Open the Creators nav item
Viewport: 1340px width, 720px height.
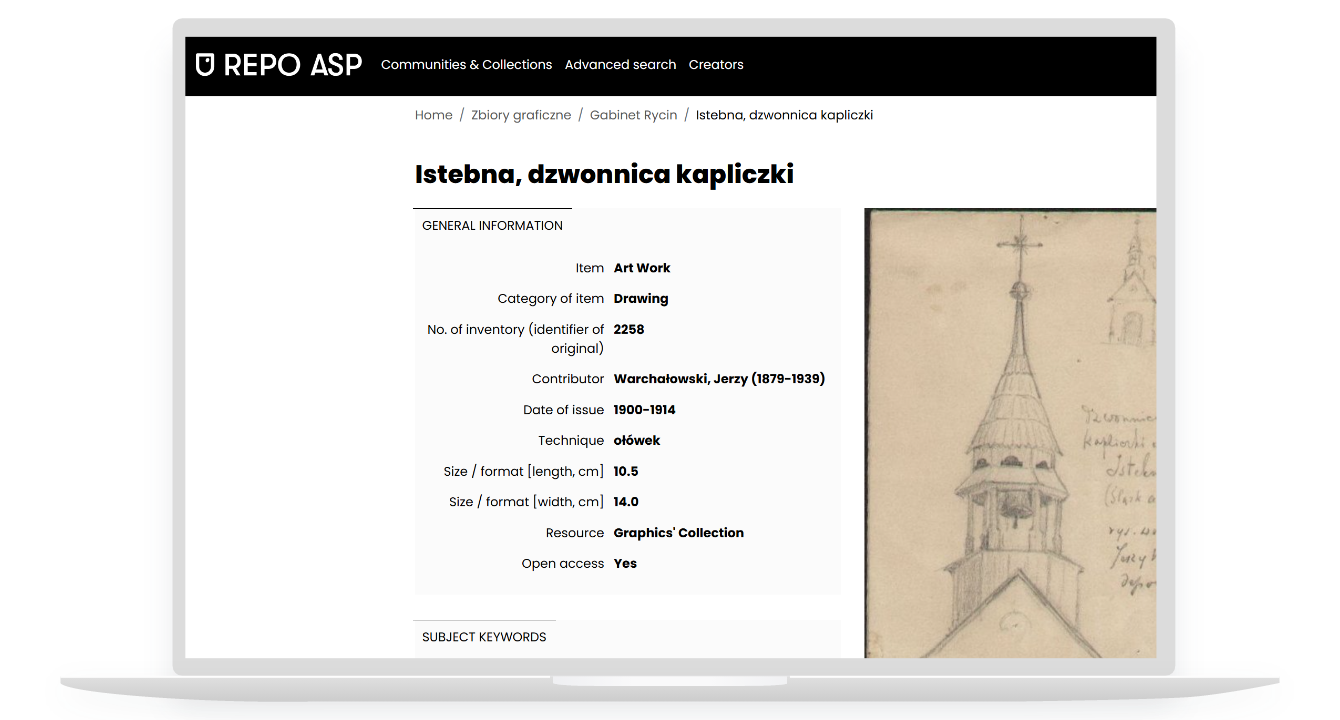[x=716, y=65]
